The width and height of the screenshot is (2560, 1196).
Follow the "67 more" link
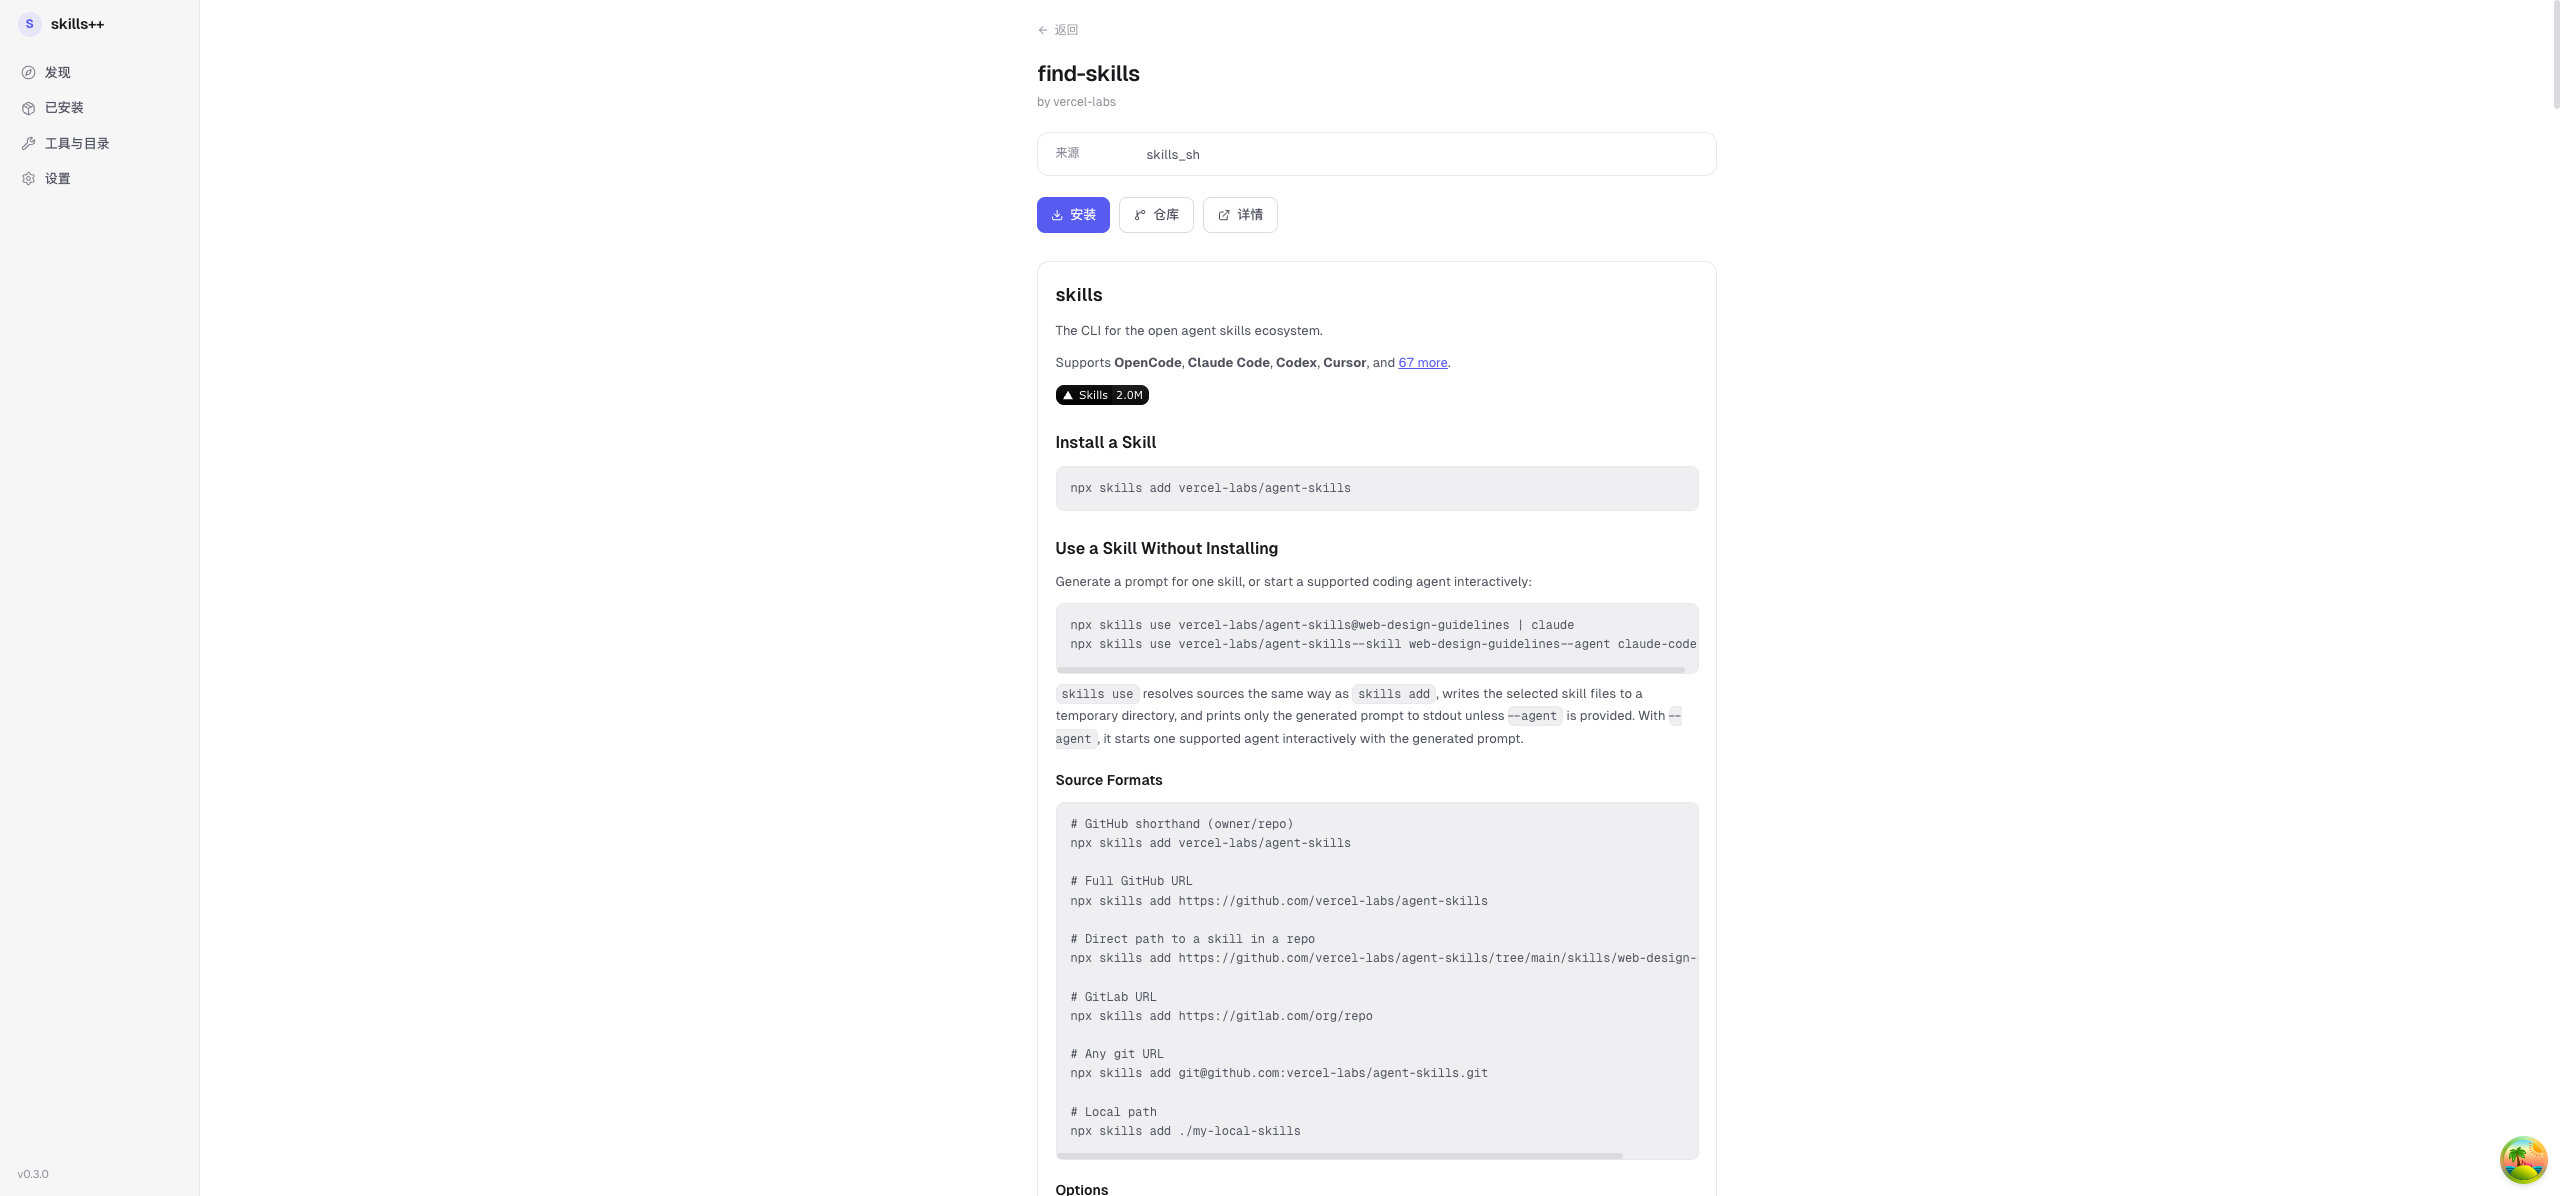[1423, 363]
